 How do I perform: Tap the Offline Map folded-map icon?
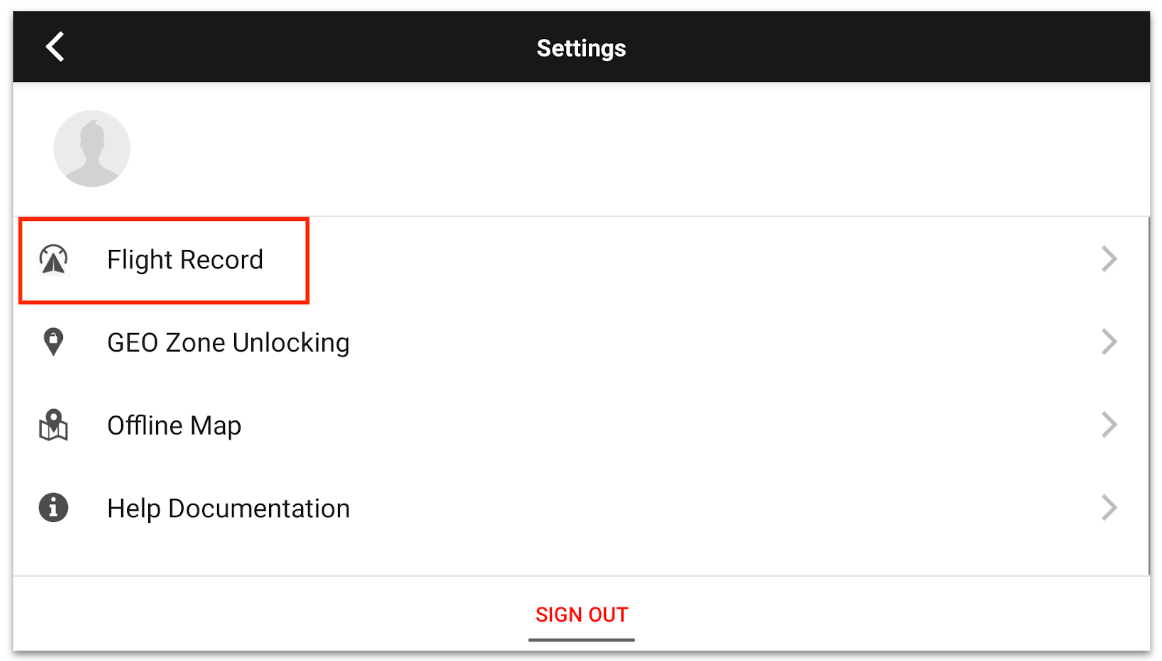tap(53, 425)
